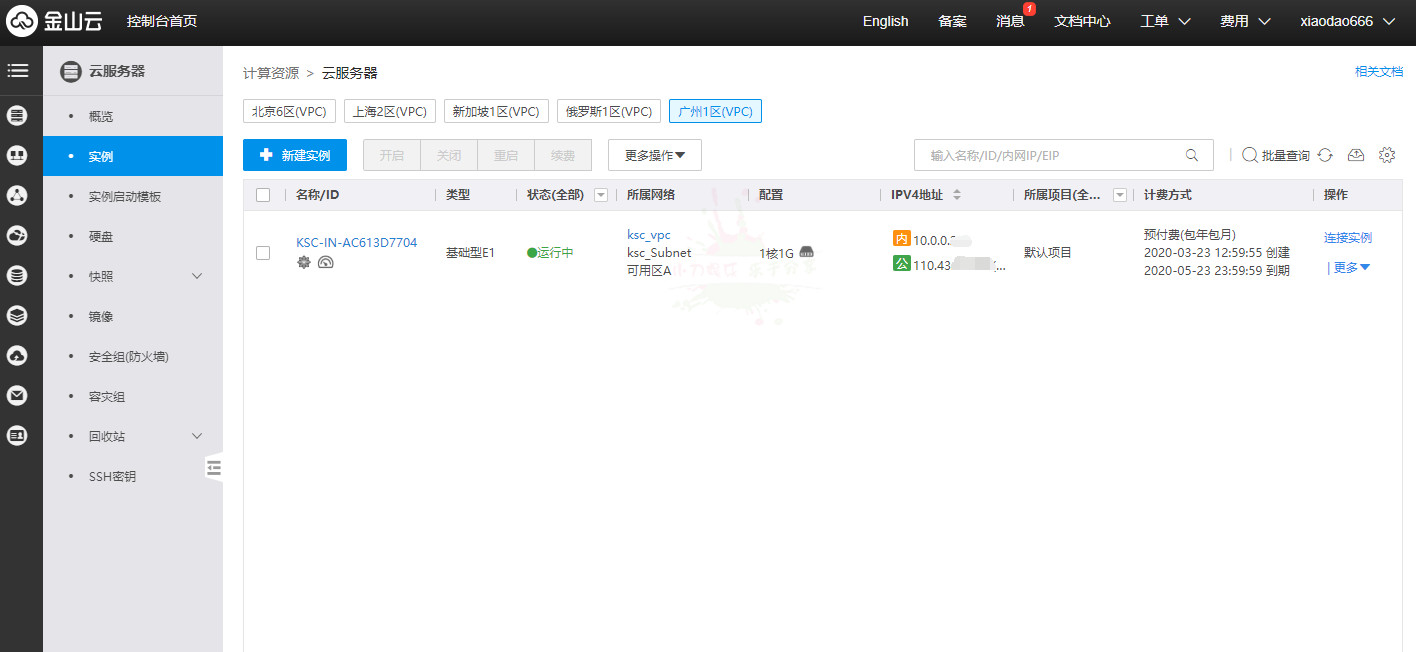Viewport: 1416px width, 652px height.
Task: Click the 新建实例 button
Action: point(295,155)
